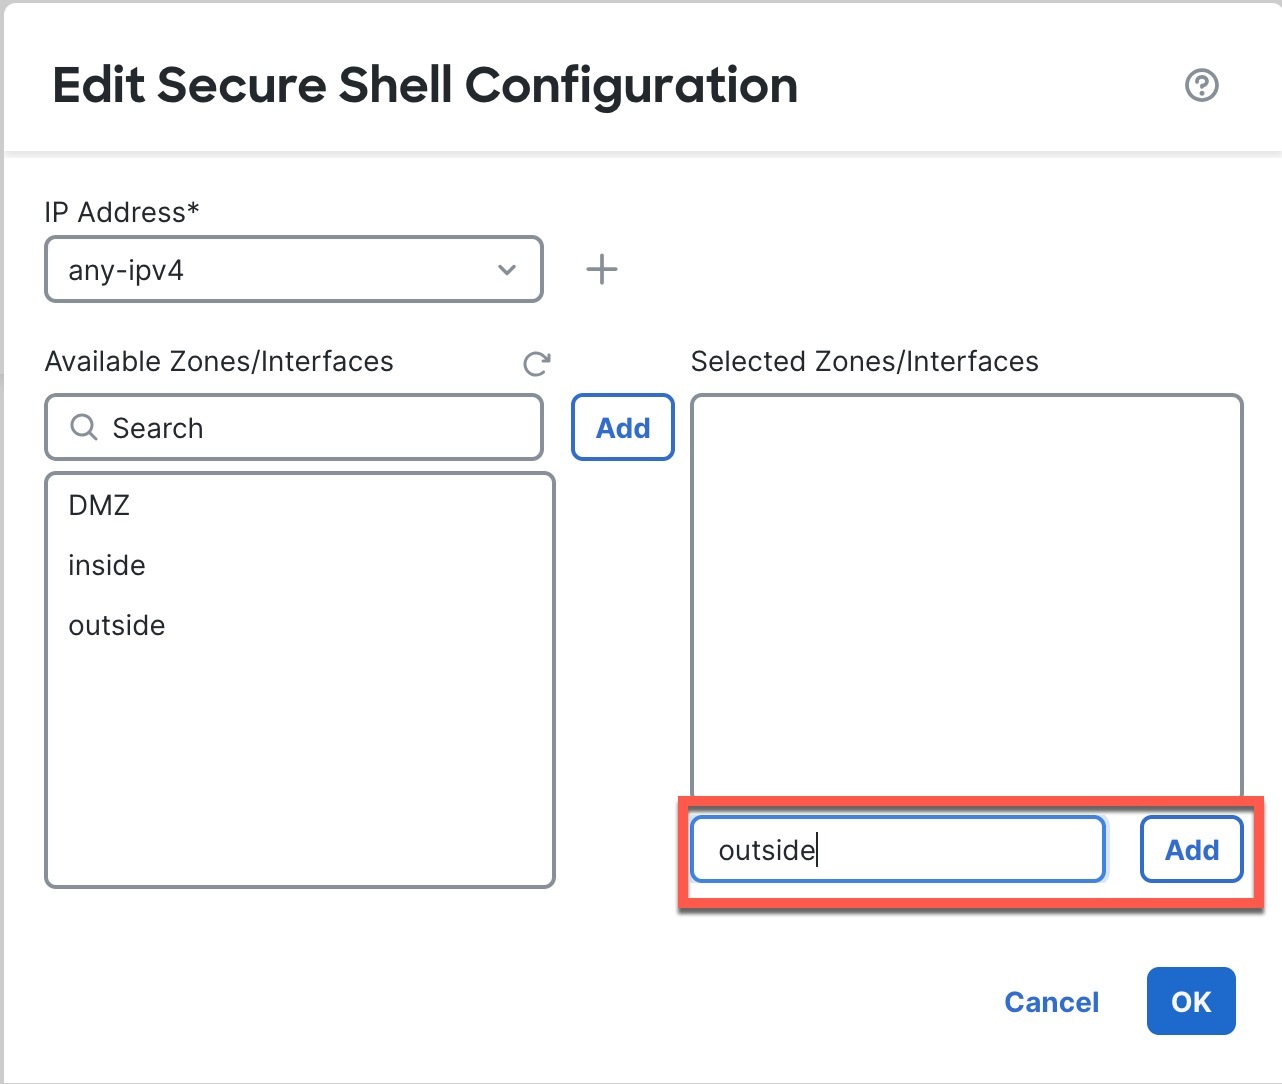Image resolution: width=1282 pixels, height=1084 pixels.
Task: Select the inside zone
Action: (106, 565)
